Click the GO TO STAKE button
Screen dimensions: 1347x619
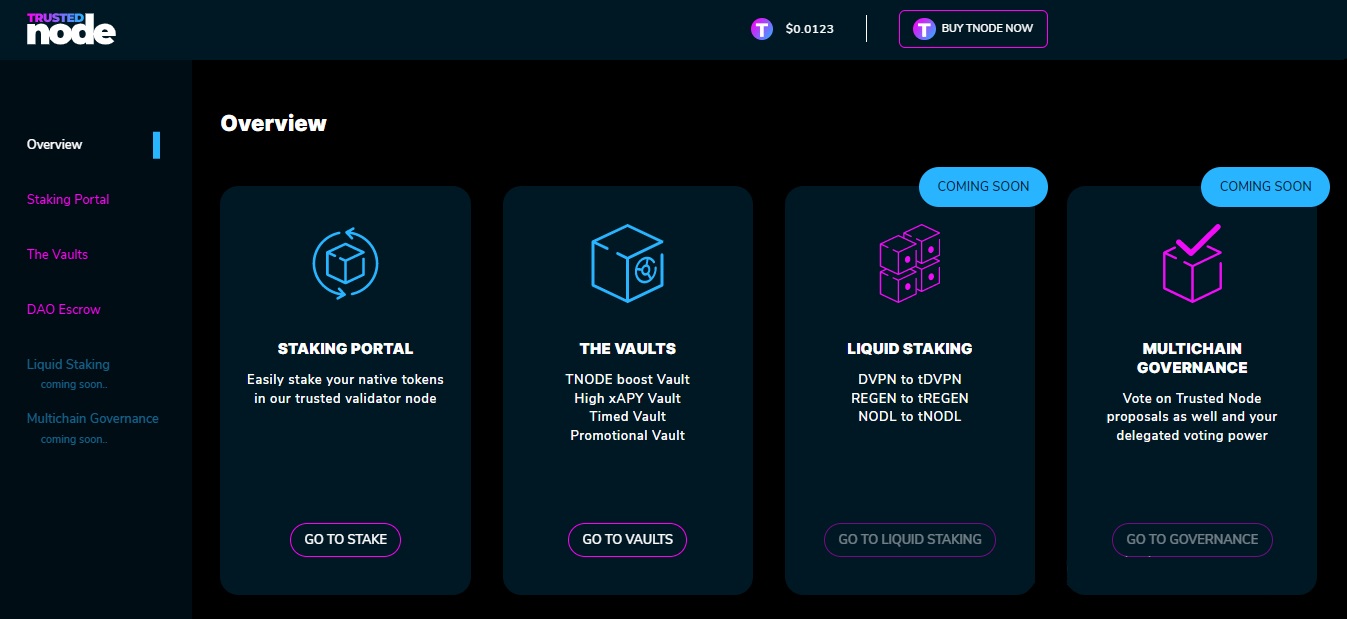pyautogui.click(x=345, y=540)
